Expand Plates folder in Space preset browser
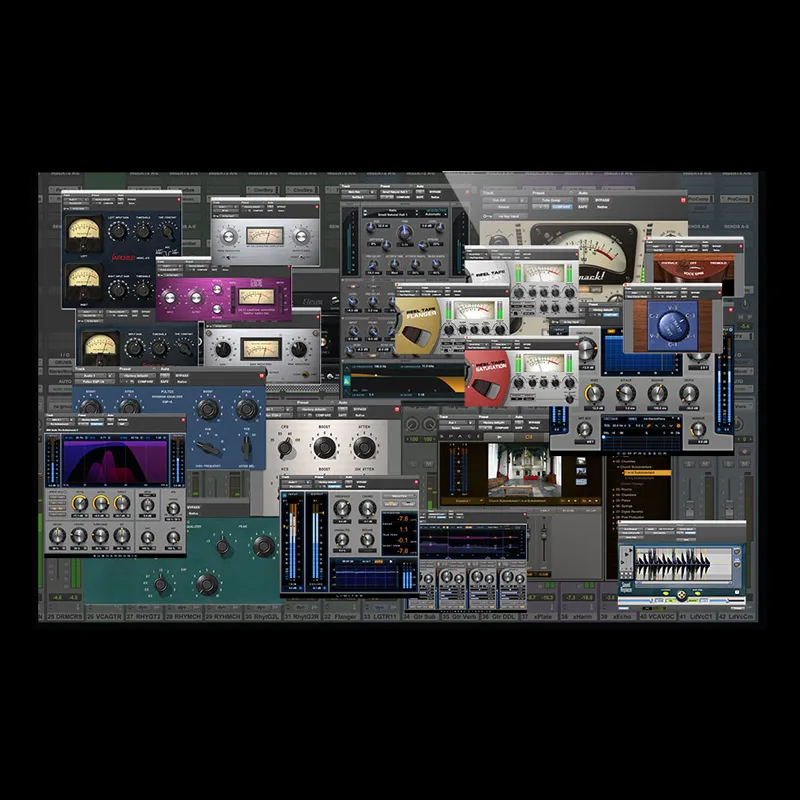The height and width of the screenshot is (800, 800). (615, 501)
